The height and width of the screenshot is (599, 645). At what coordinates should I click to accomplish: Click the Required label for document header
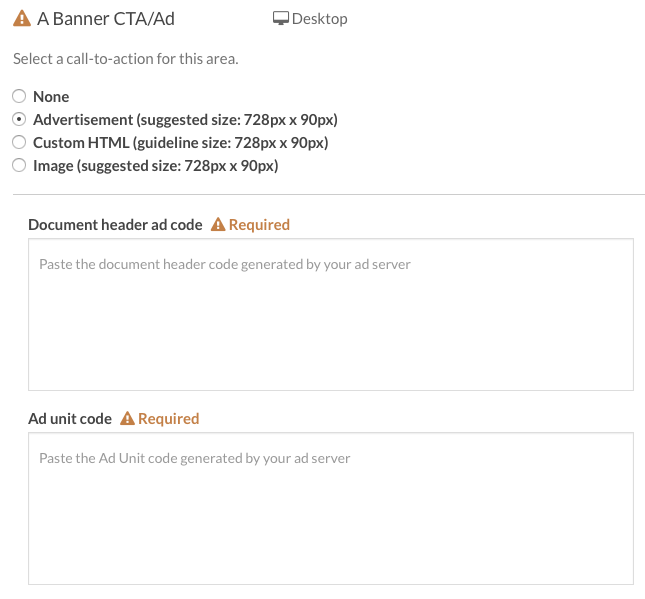(259, 225)
